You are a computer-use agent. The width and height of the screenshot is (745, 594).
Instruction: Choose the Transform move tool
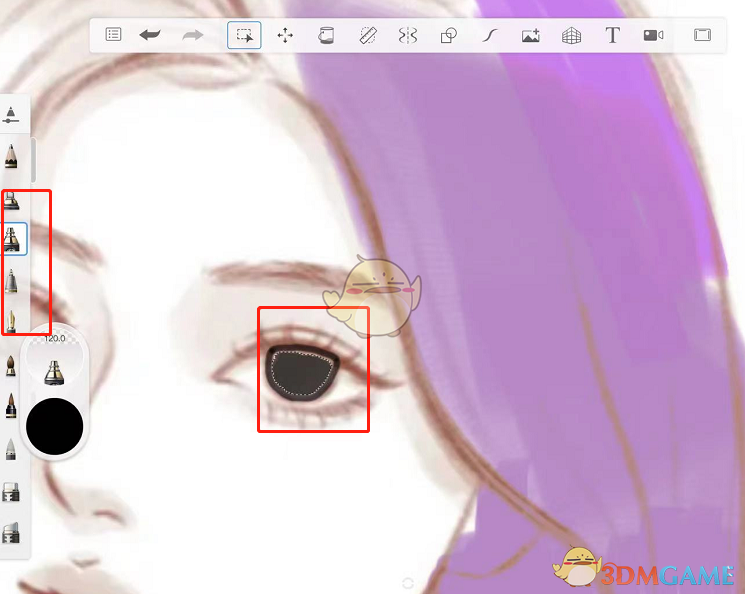point(285,35)
